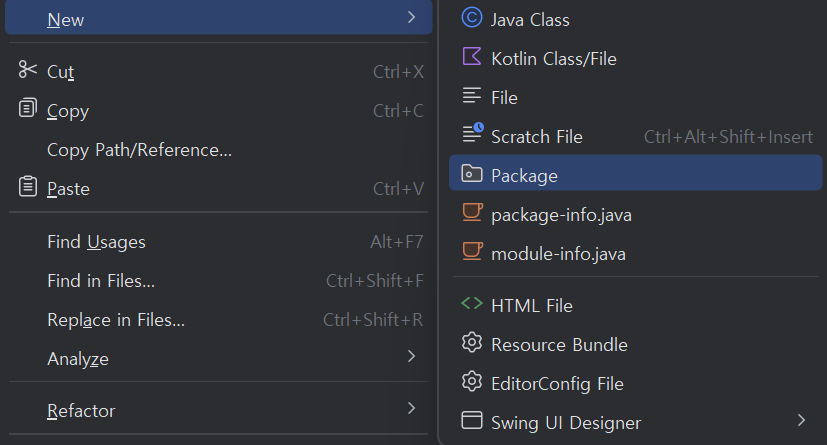The height and width of the screenshot is (445, 827).
Task: Click the Scratch File clock icon
Action: pos(473,132)
